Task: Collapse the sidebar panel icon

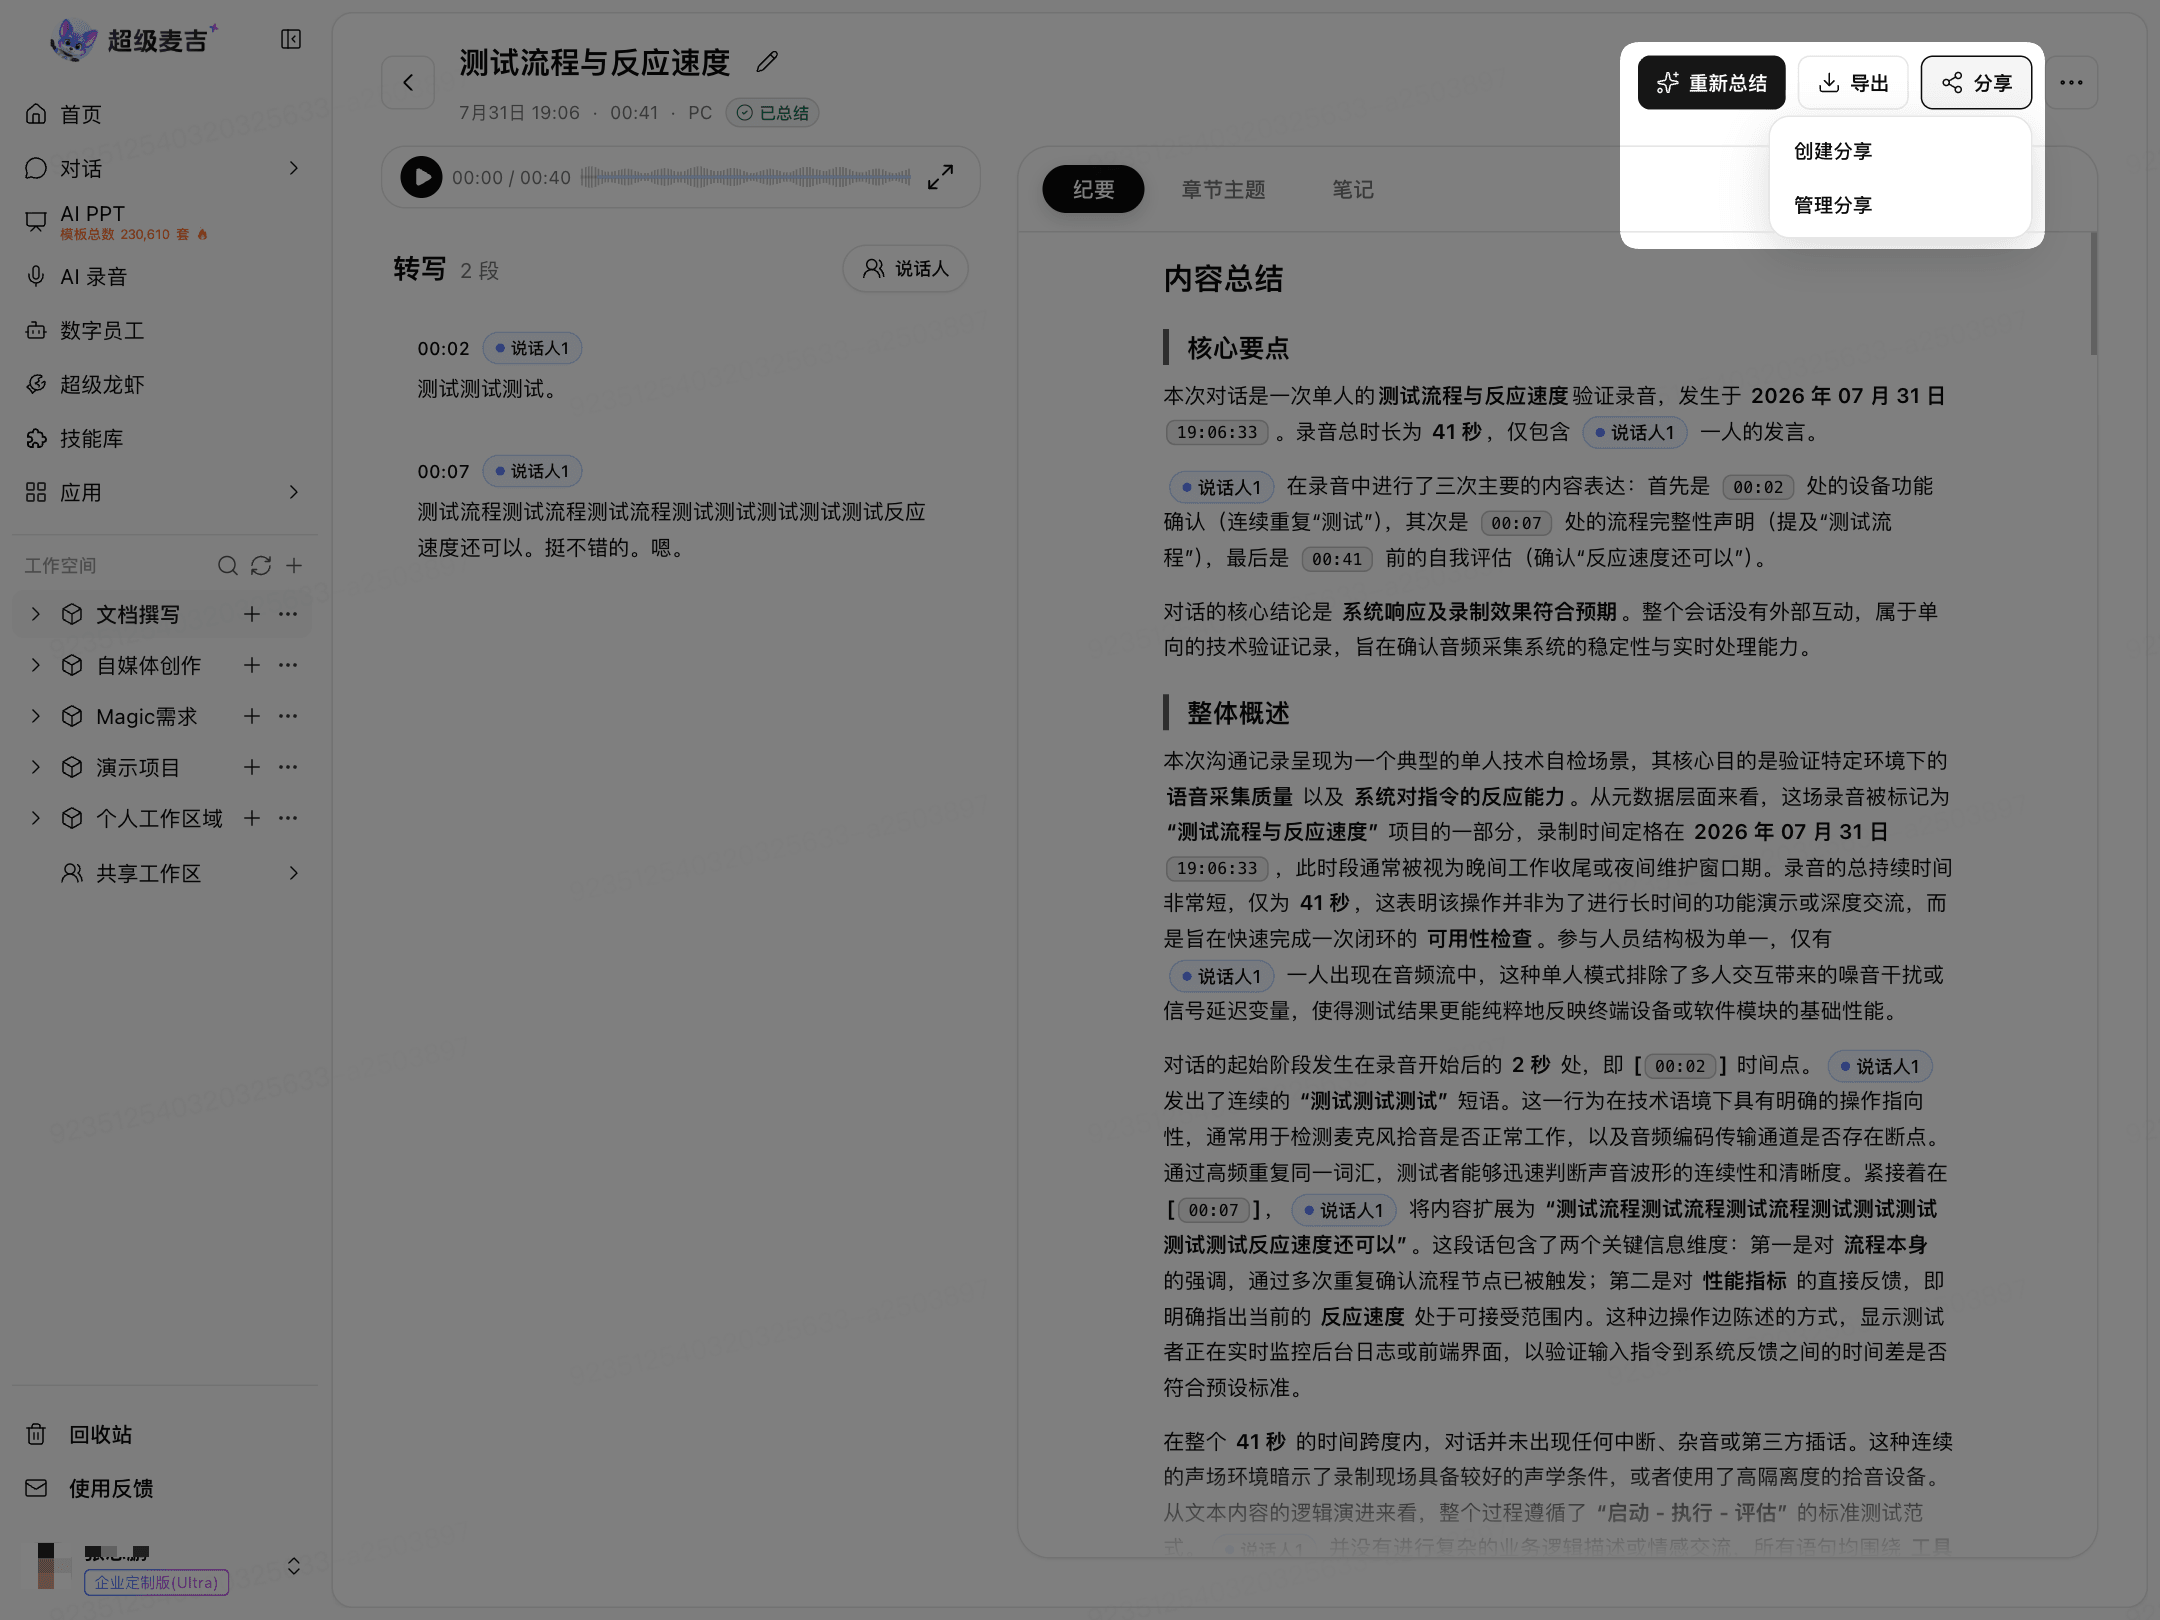Action: [x=291, y=39]
